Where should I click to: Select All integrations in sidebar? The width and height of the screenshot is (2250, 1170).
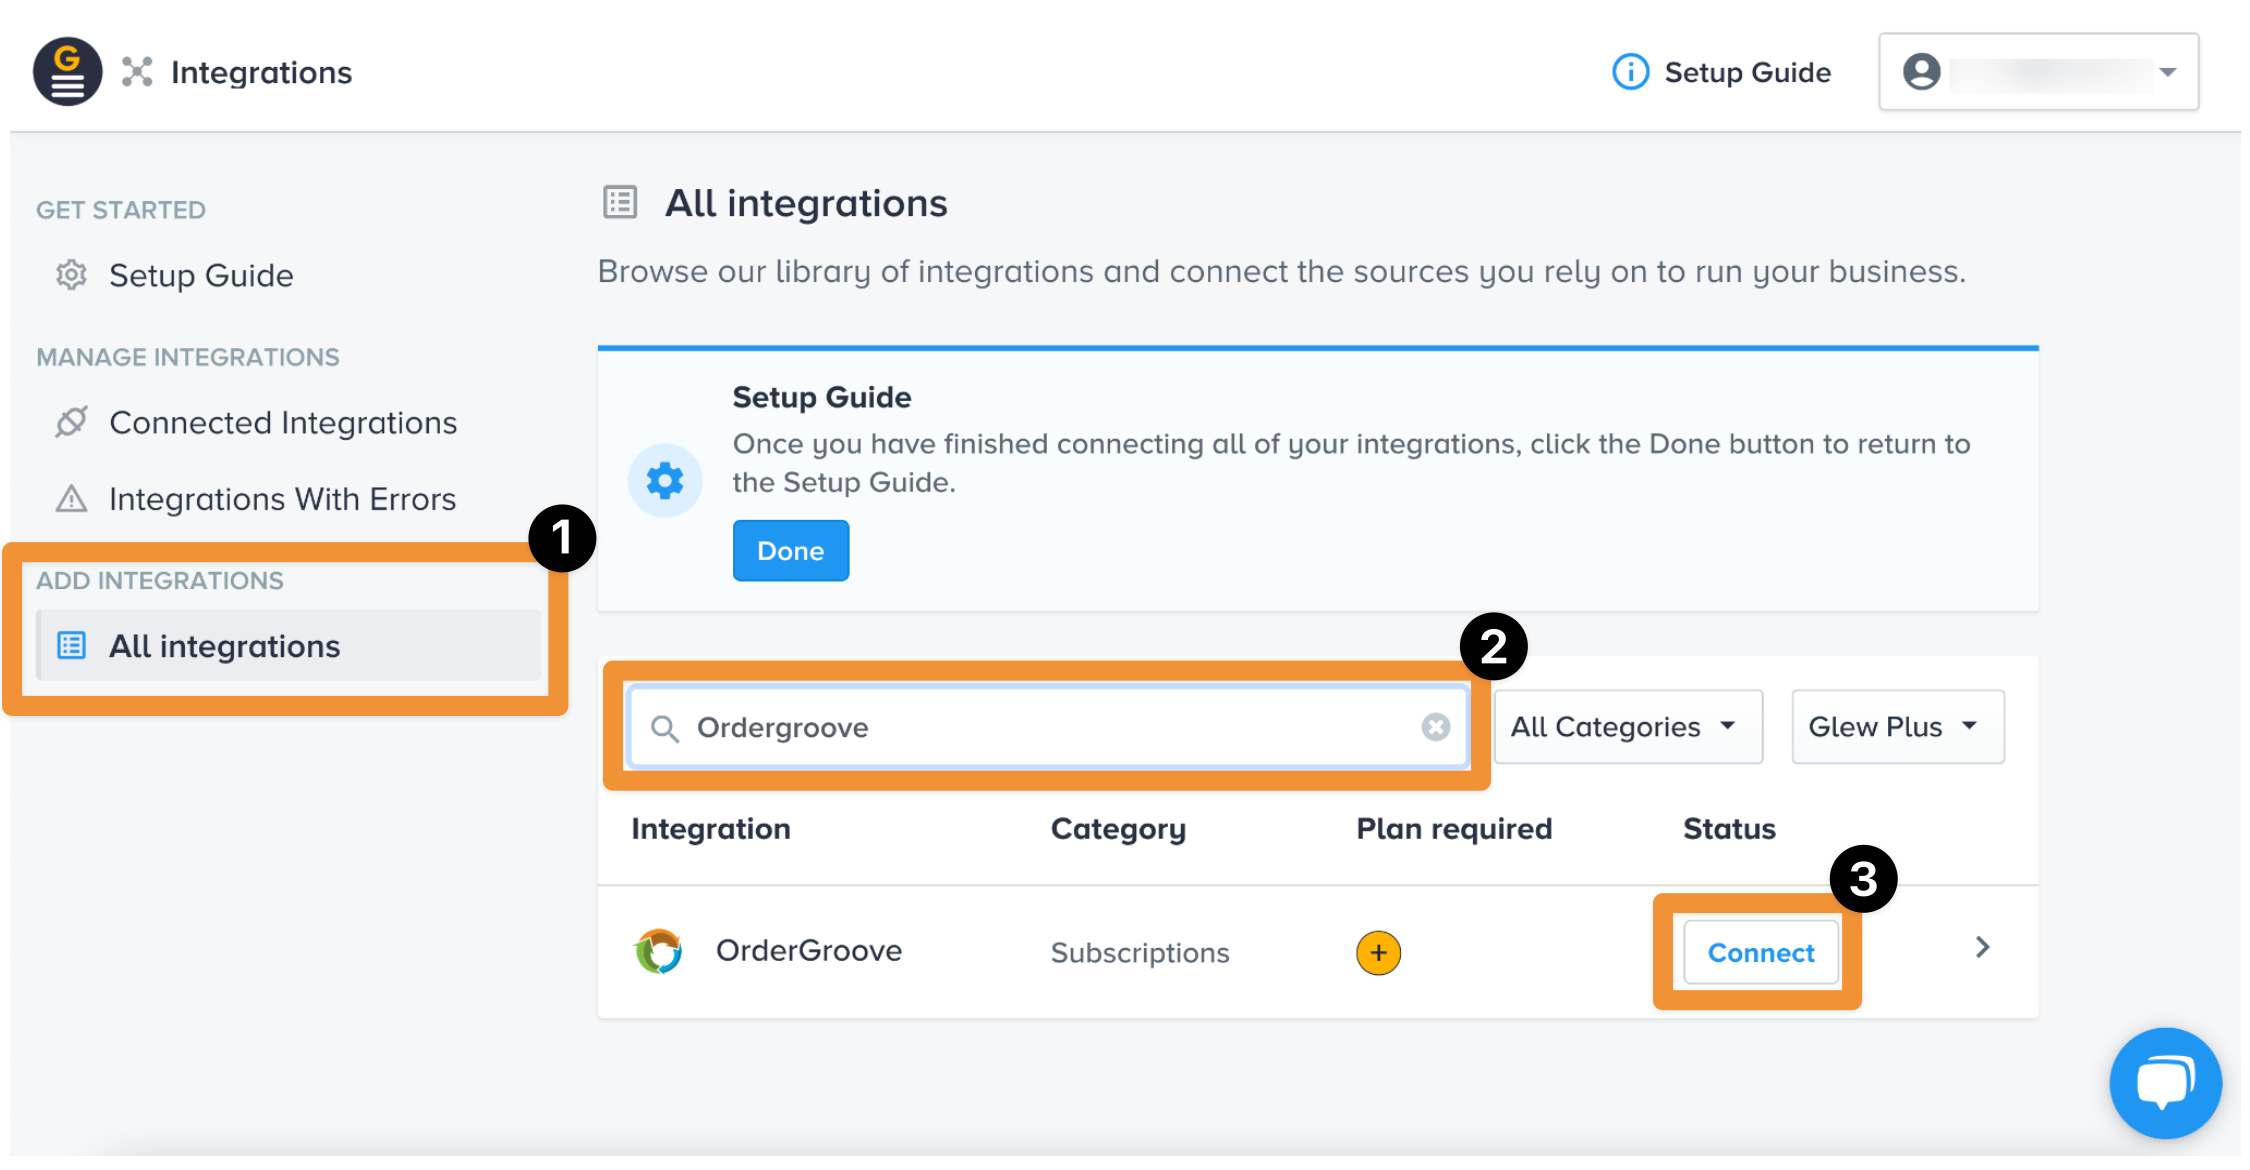click(x=288, y=646)
